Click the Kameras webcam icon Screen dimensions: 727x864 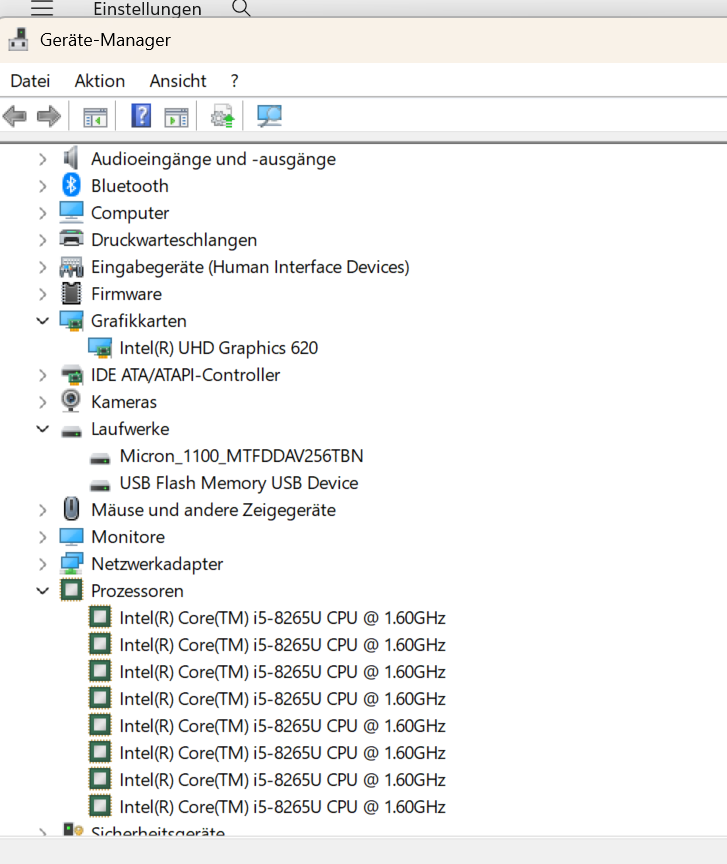[x=71, y=401]
